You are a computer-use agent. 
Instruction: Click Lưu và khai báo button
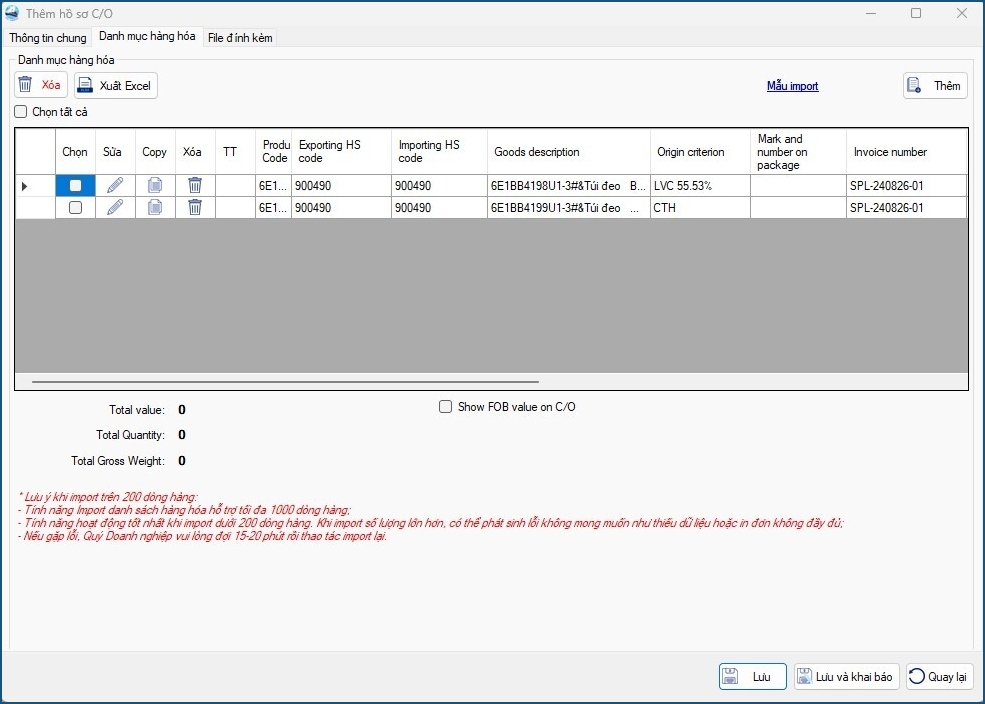tap(846, 677)
